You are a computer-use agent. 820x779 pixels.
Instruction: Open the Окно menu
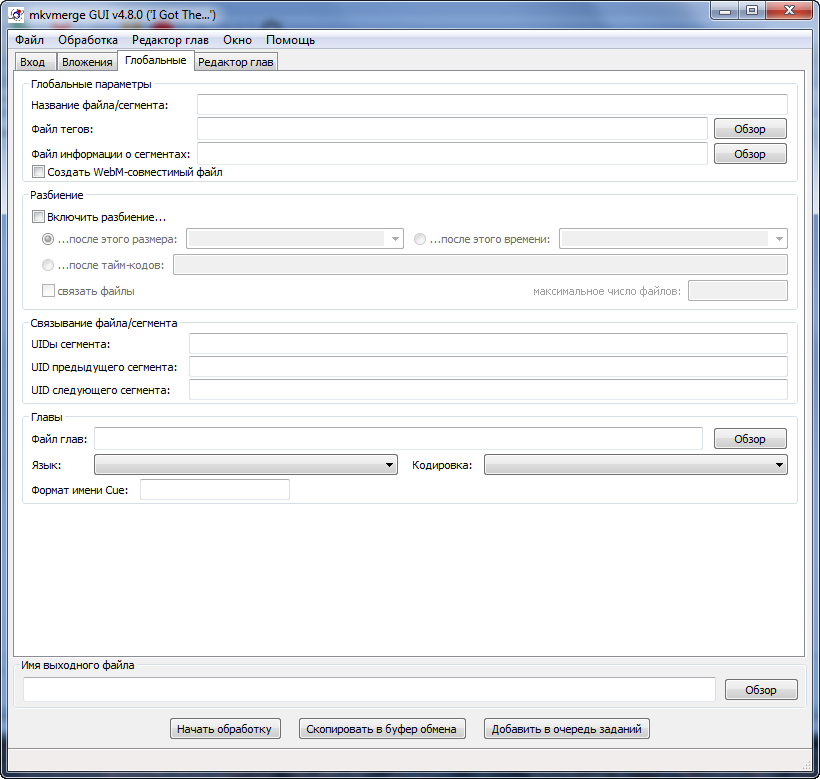click(237, 40)
